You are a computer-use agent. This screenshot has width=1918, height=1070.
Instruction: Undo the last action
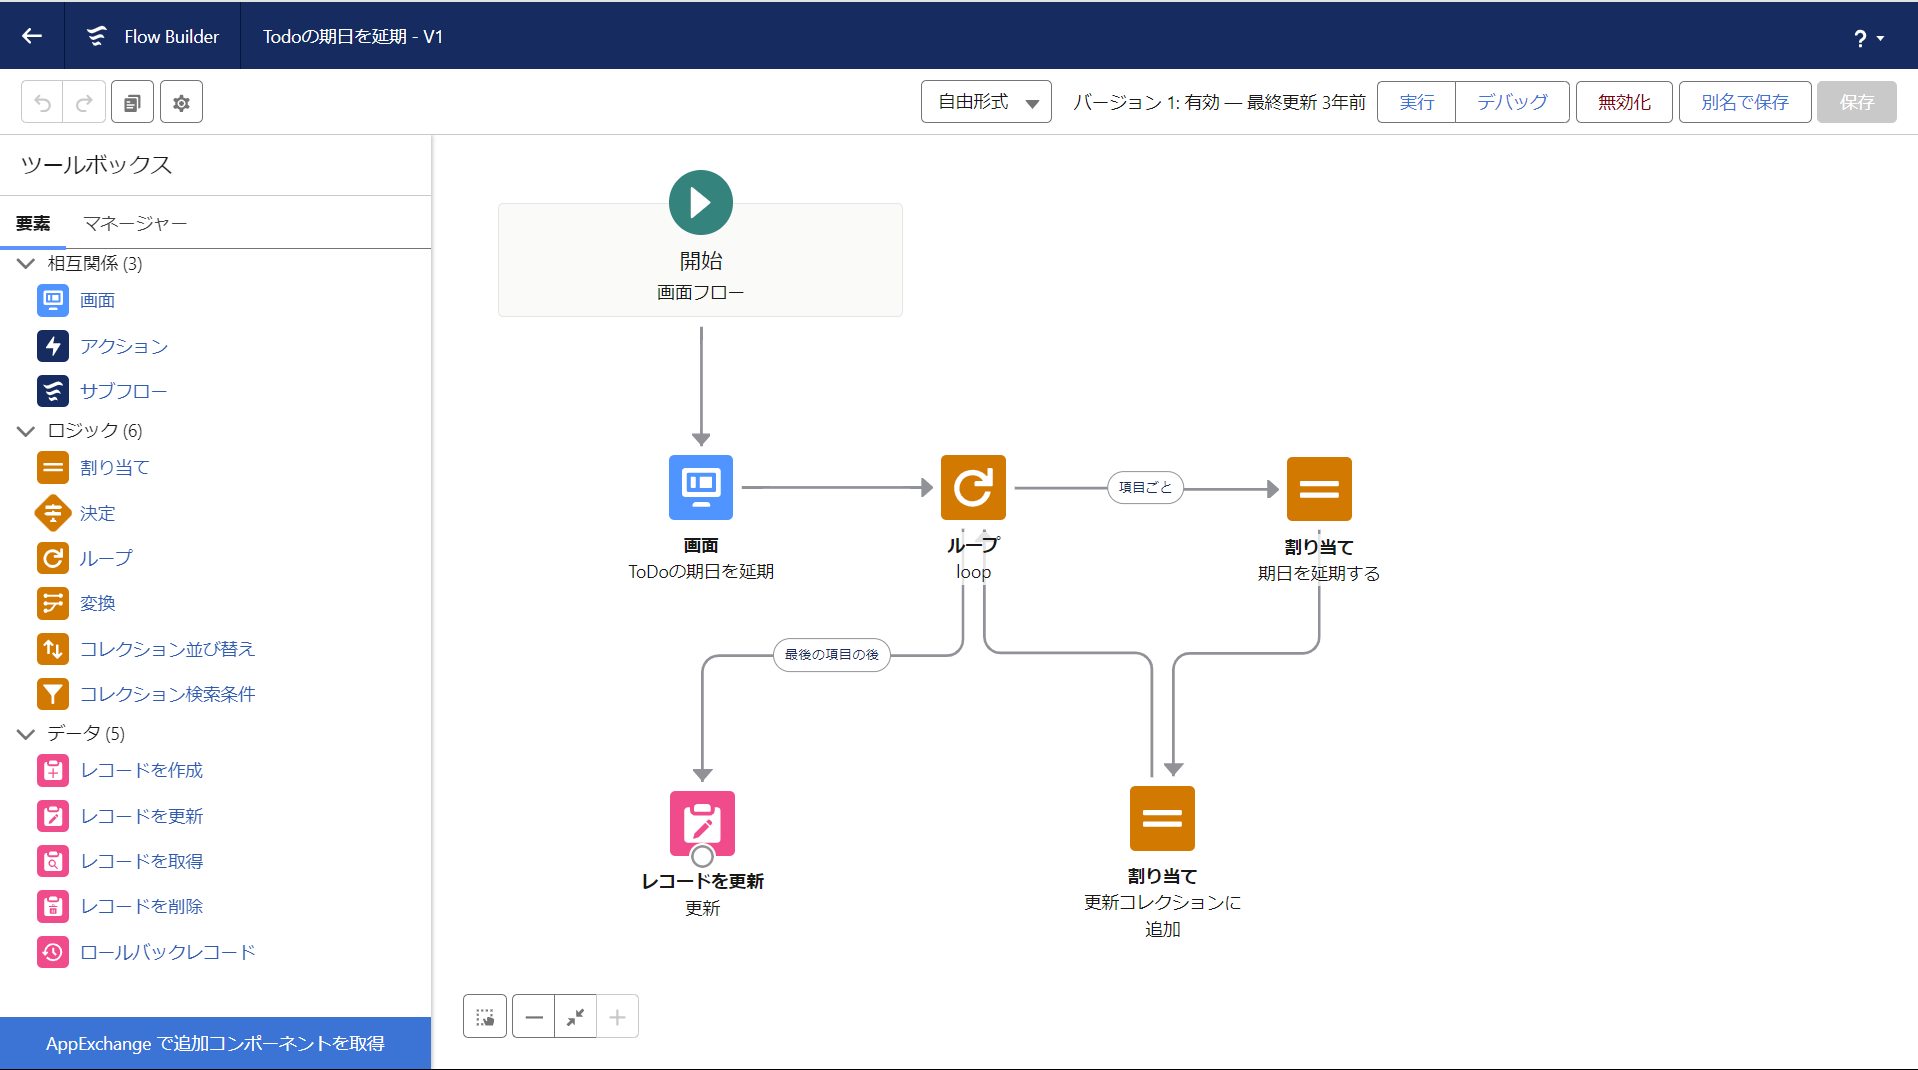pyautogui.click(x=42, y=102)
